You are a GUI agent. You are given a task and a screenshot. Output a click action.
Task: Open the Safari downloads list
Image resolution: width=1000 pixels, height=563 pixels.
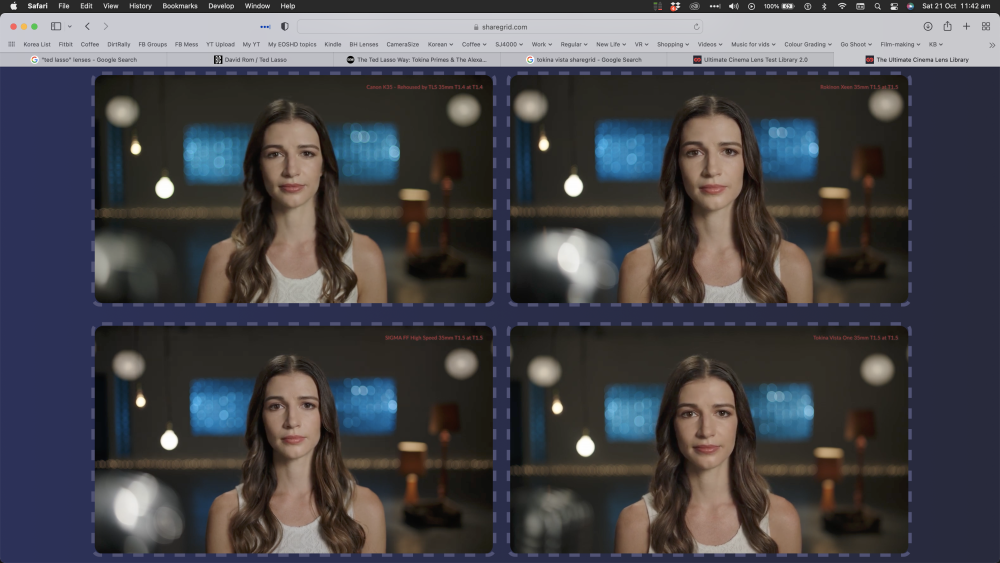pos(927,26)
